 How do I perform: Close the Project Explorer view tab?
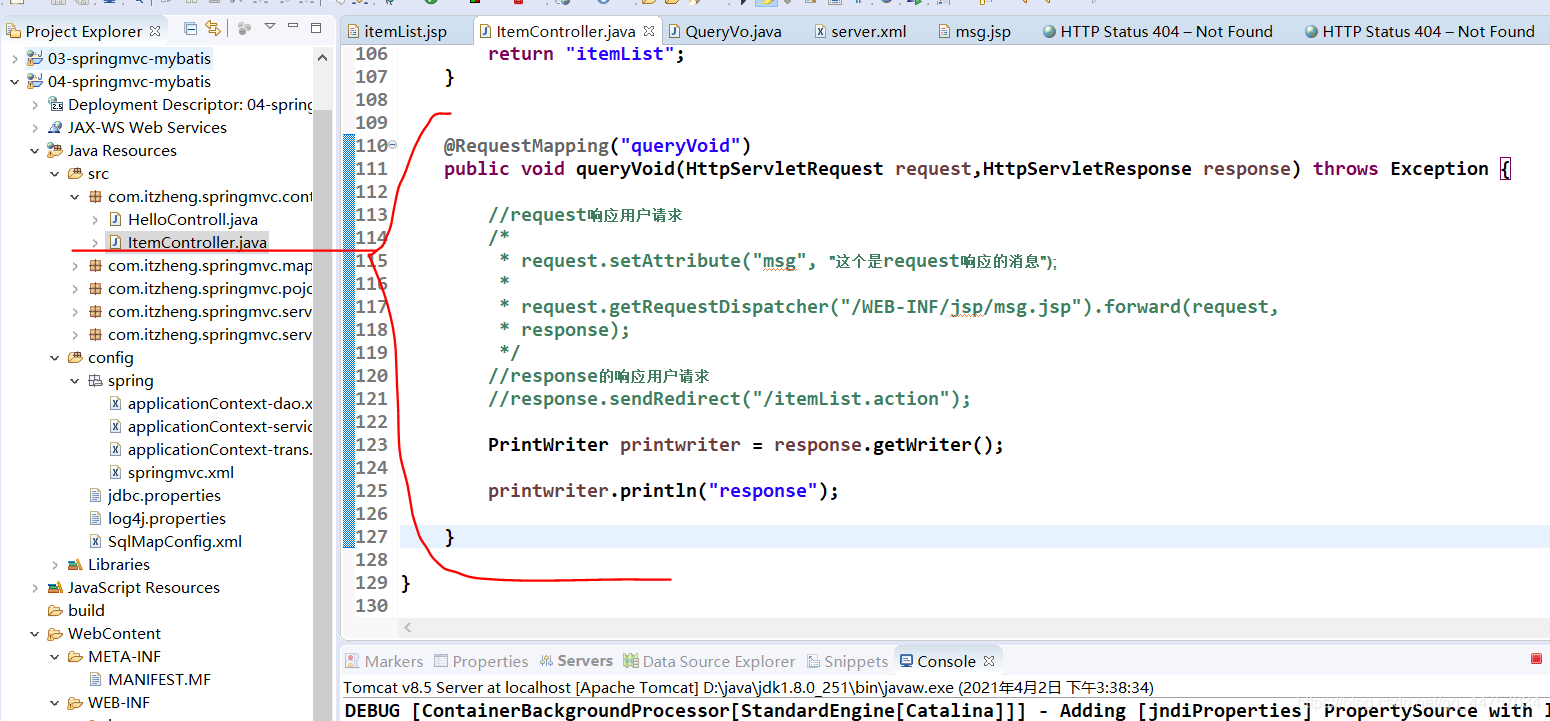[x=155, y=31]
